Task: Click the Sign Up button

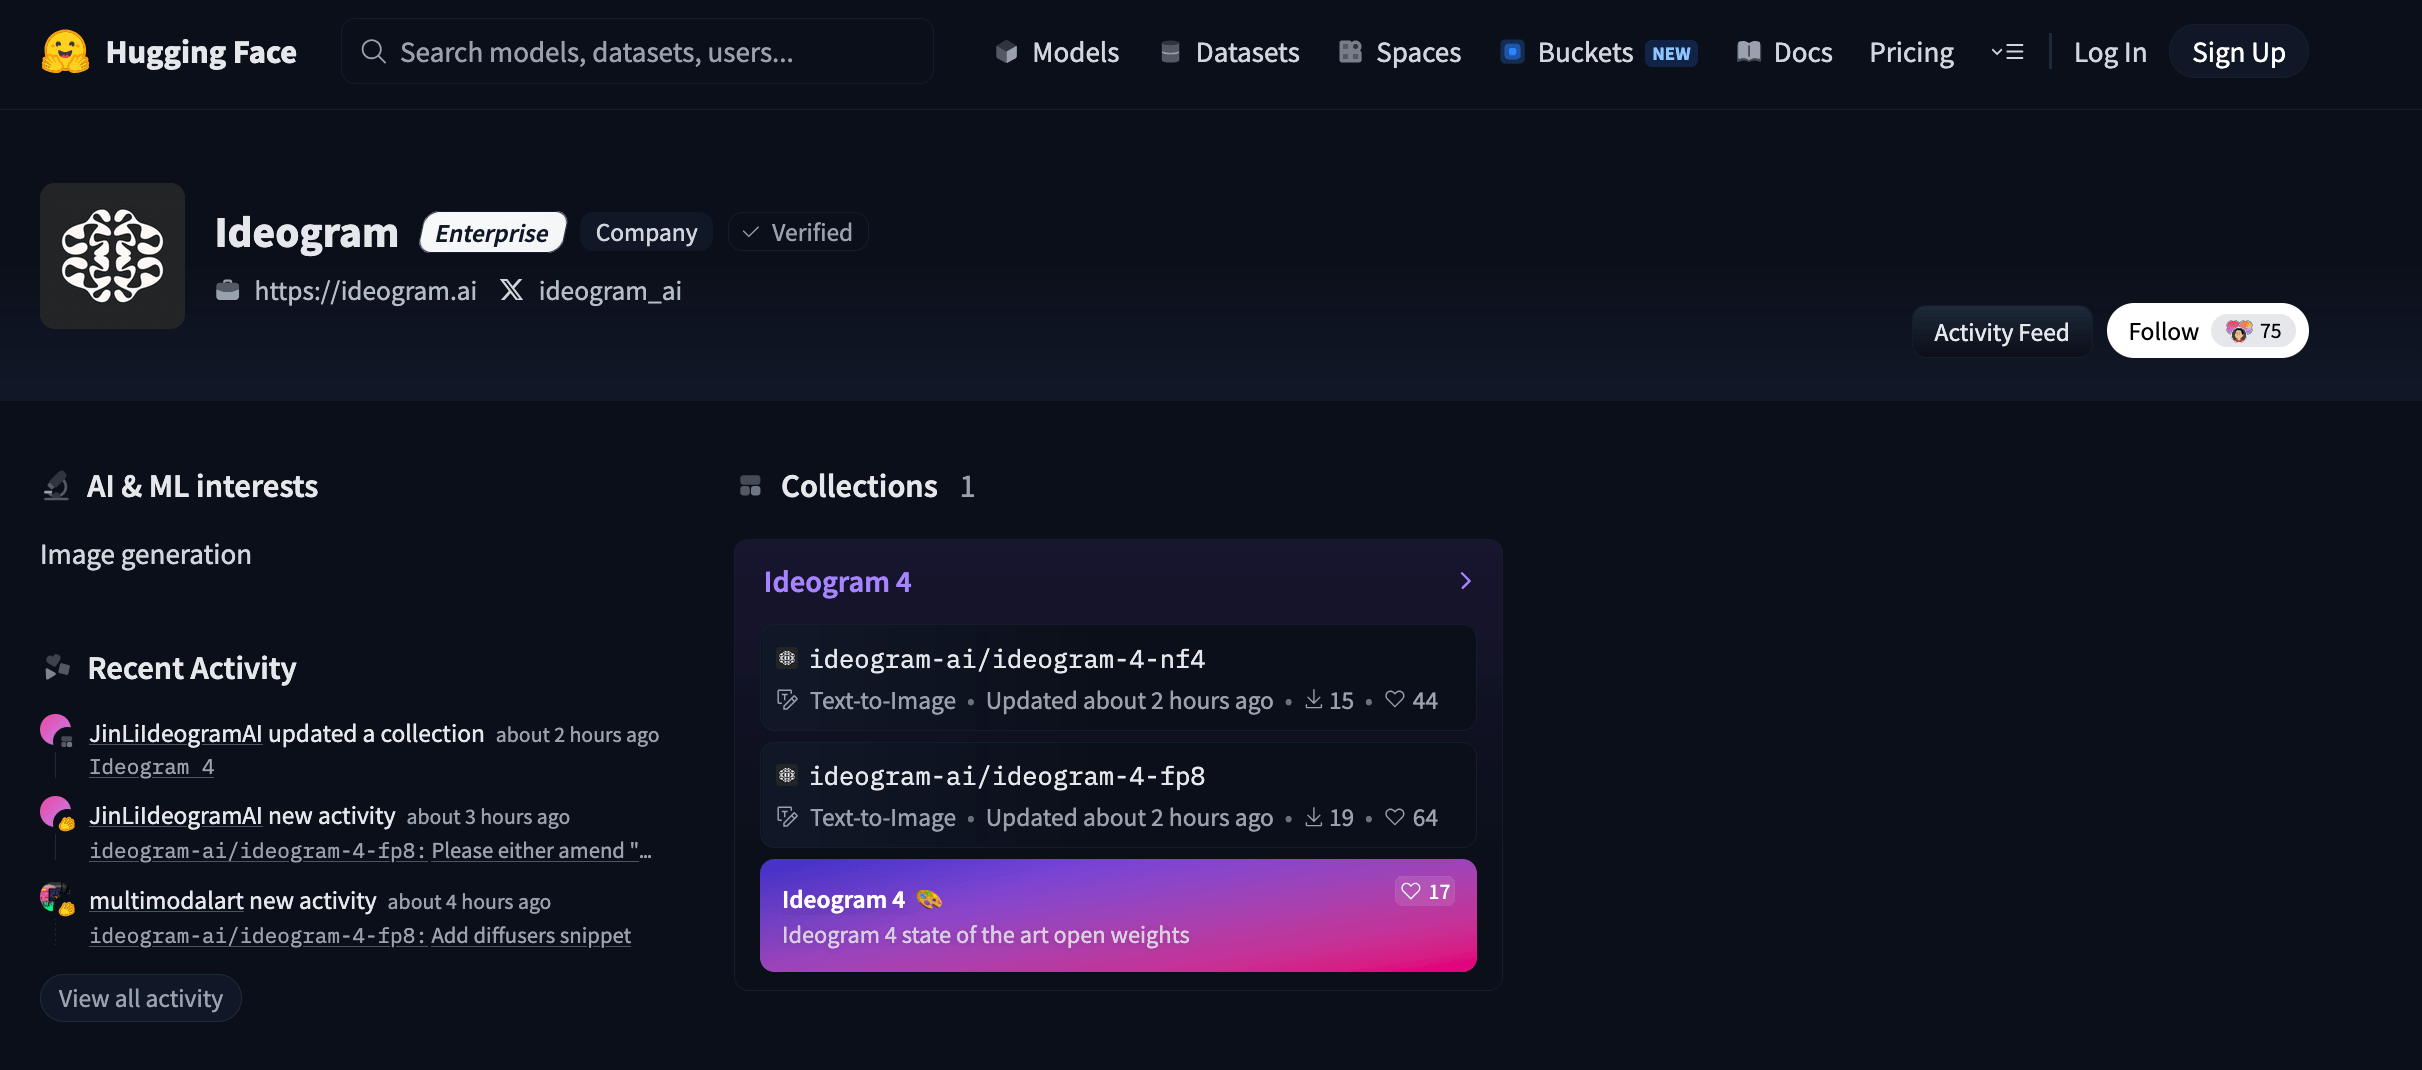Action: (x=2238, y=52)
